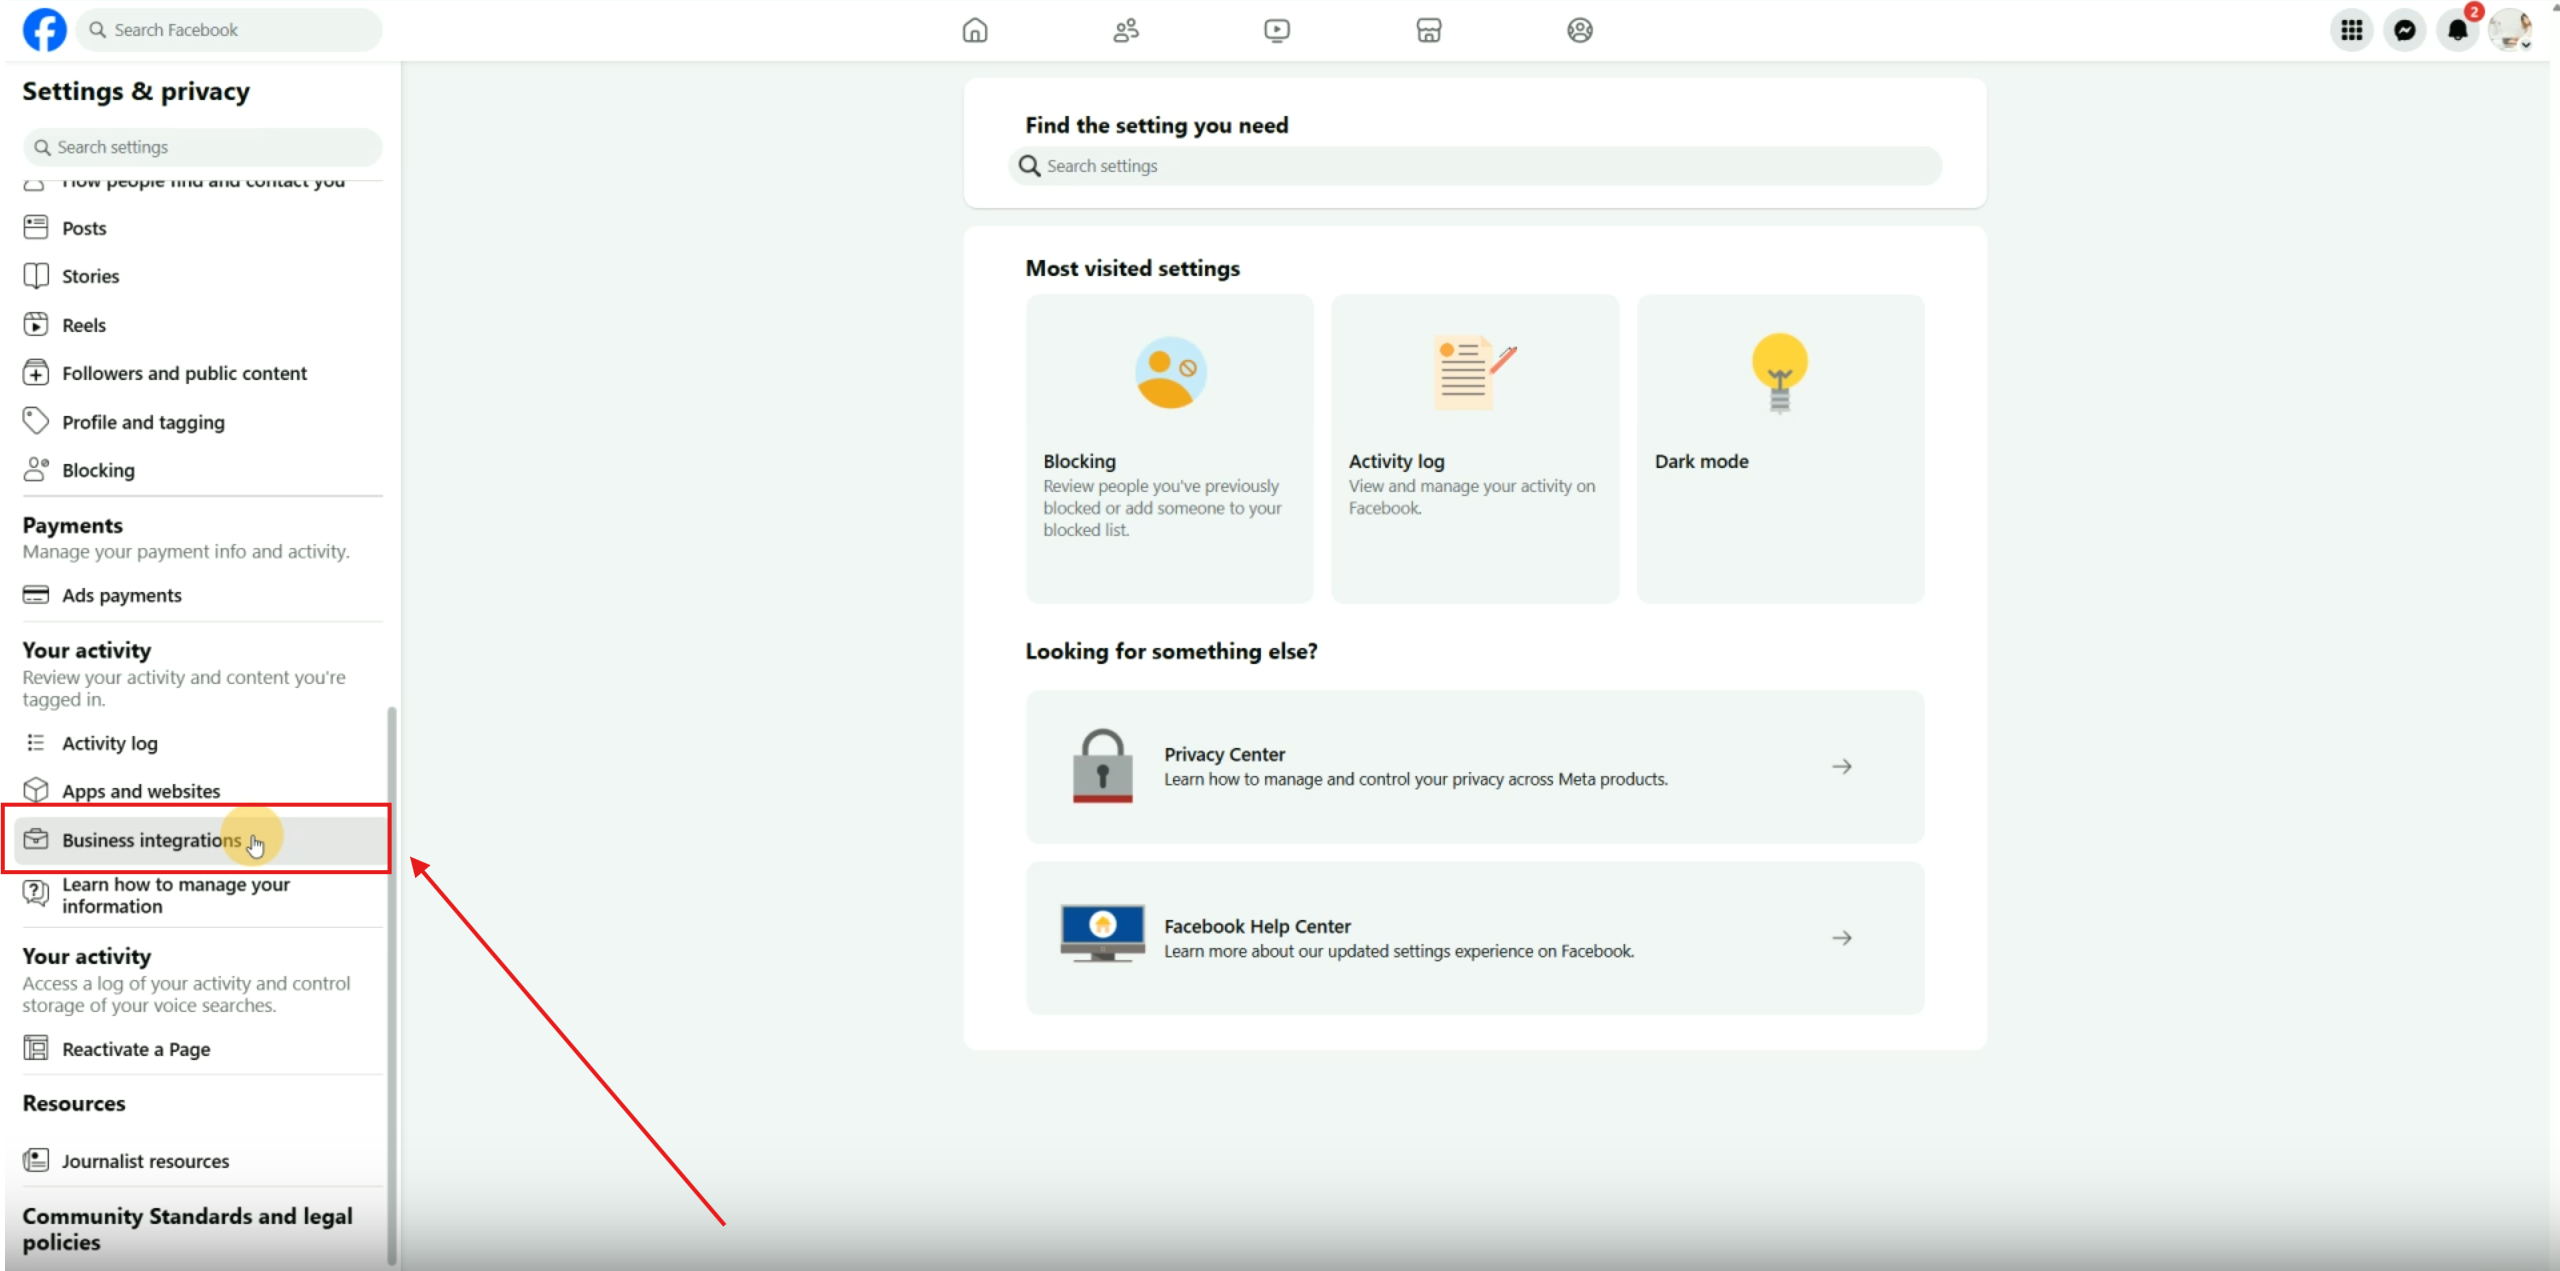Click the Dark mode lightbulb illustration
The image size is (2560, 1271).
[x=1780, y=373]
